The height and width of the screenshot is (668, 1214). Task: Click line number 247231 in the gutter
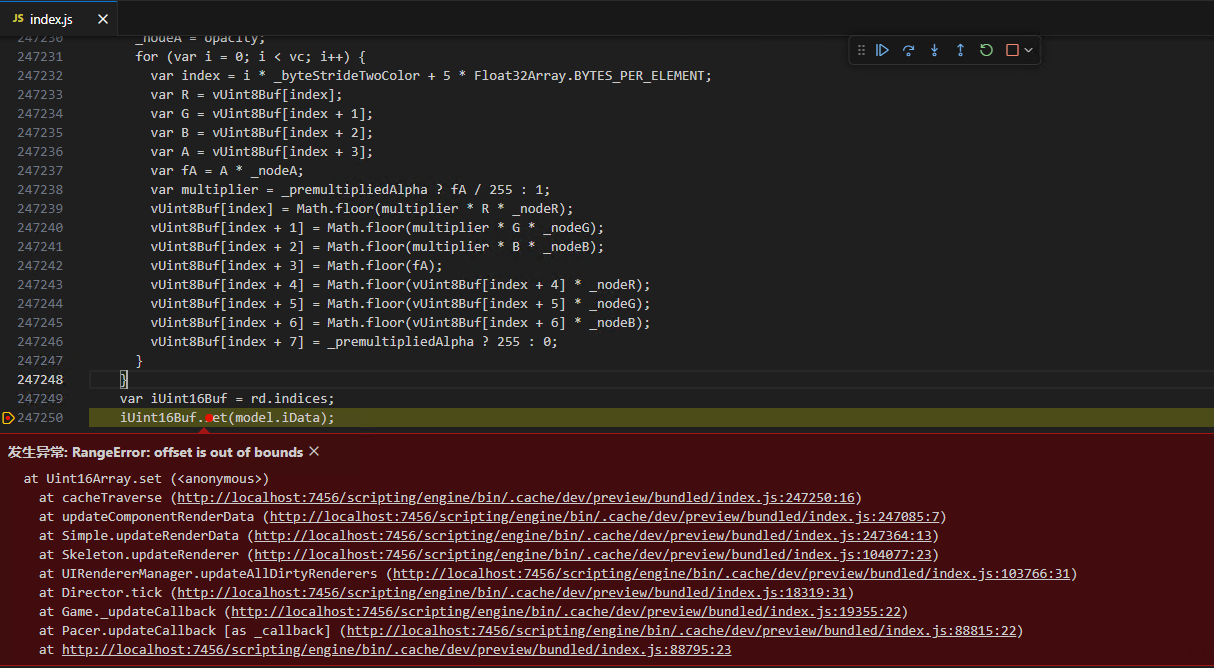(40, 57)
